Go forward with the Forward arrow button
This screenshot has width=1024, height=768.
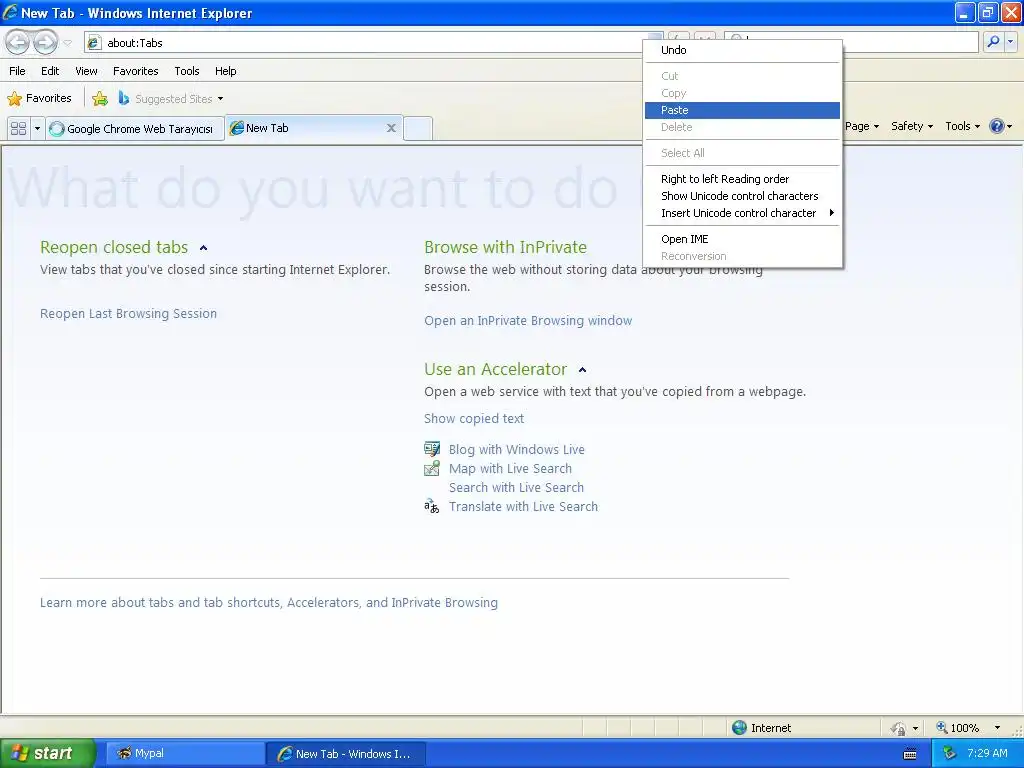(45, 42)
